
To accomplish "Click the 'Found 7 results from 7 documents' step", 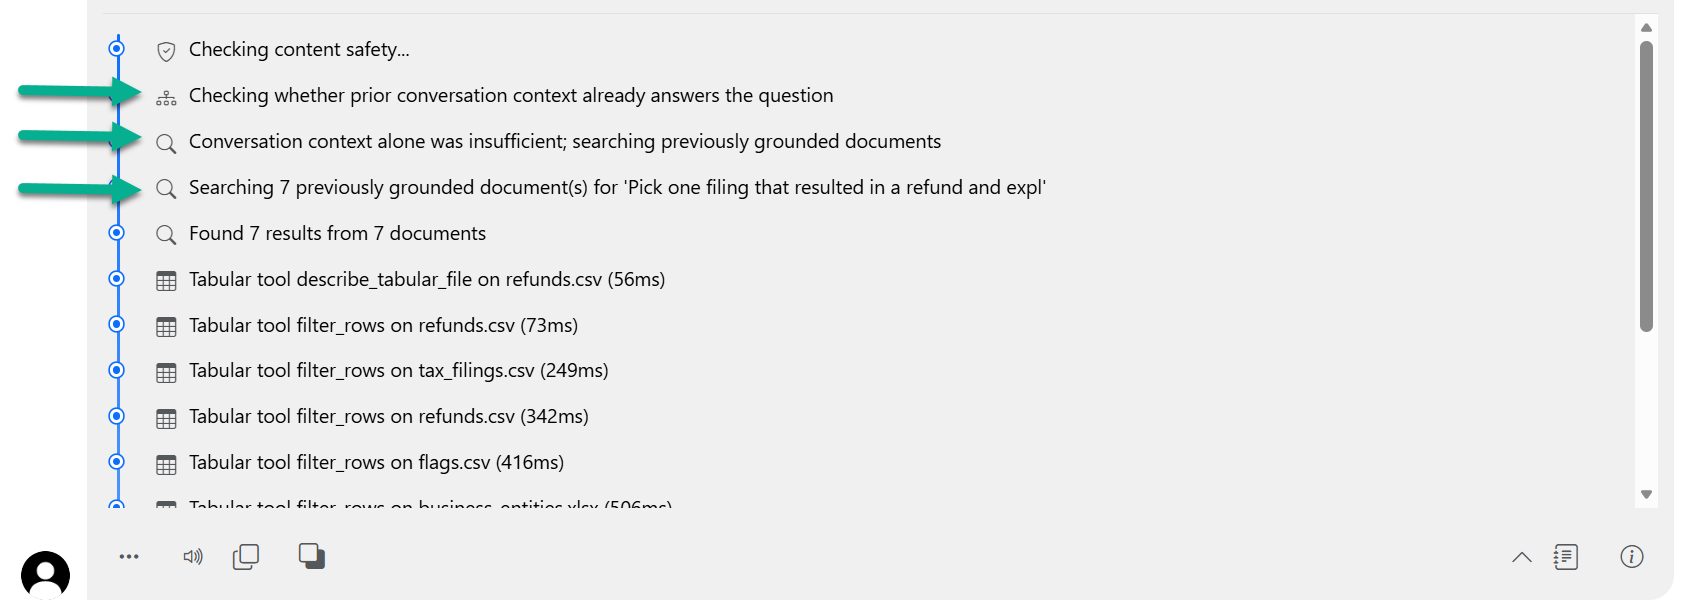I will (x=337, y=233).
